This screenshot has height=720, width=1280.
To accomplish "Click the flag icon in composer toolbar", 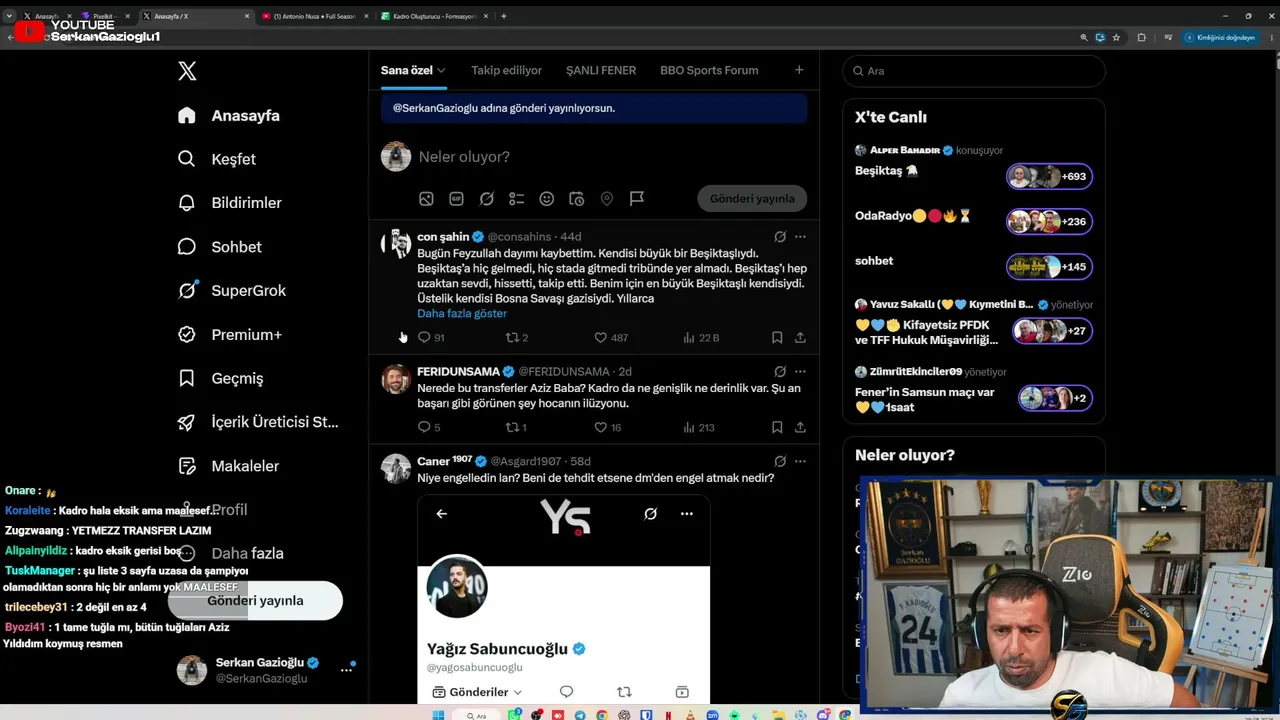I will coord(636,199).
